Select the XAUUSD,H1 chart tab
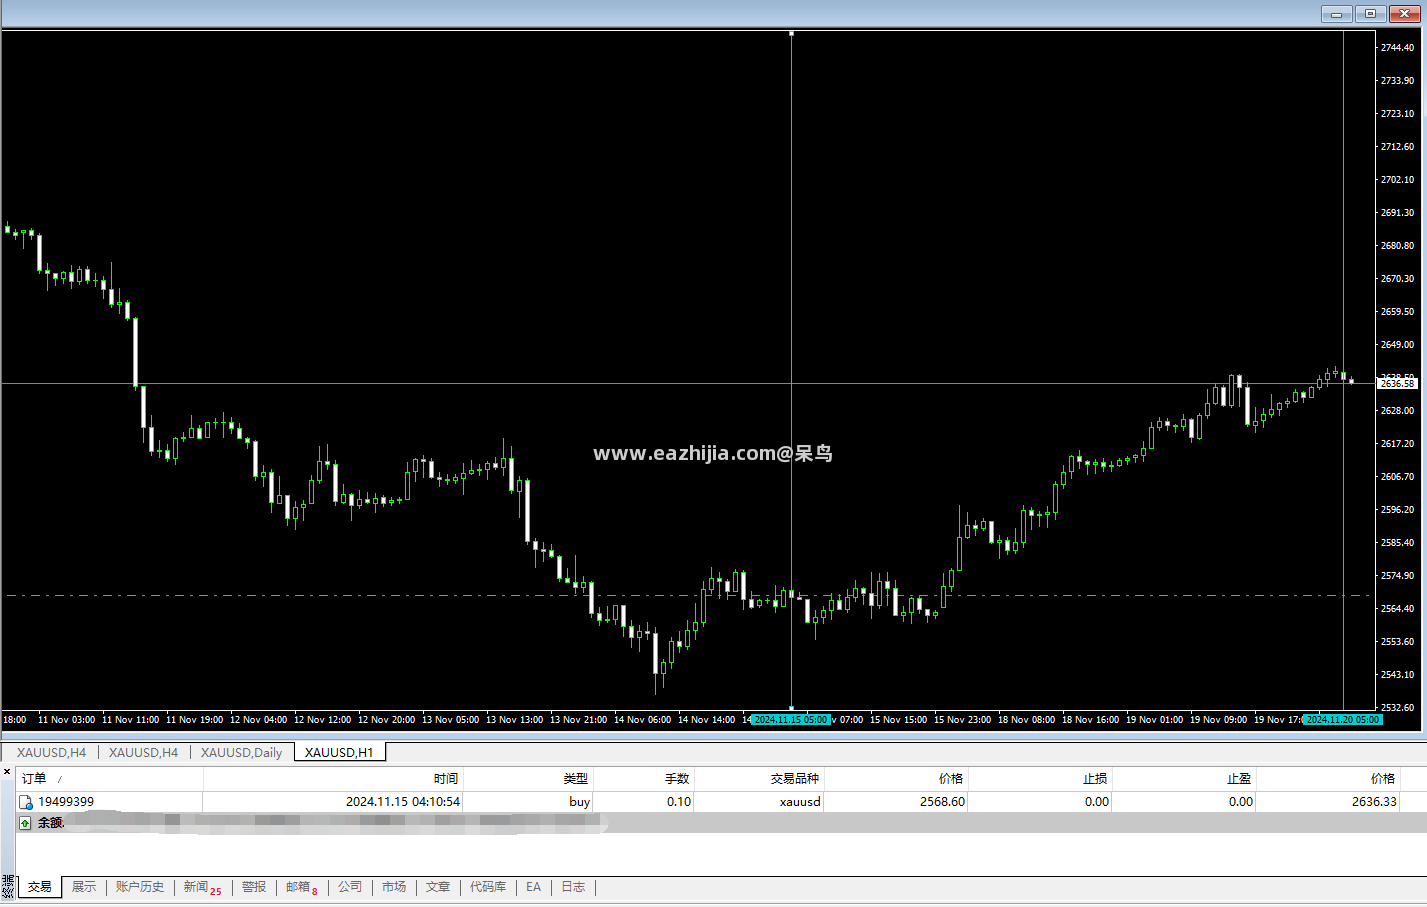1427x907 pixels. tap(339, 752)
